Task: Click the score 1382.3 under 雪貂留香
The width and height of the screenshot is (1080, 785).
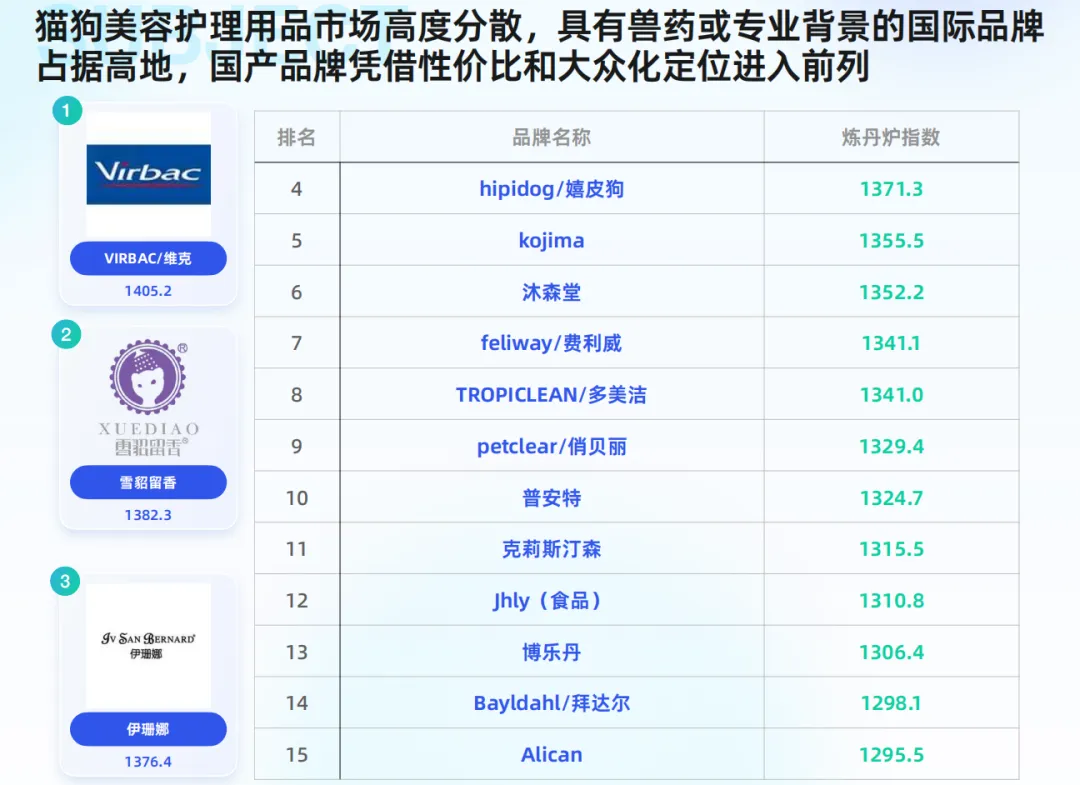Action: (x=148, y=514)
